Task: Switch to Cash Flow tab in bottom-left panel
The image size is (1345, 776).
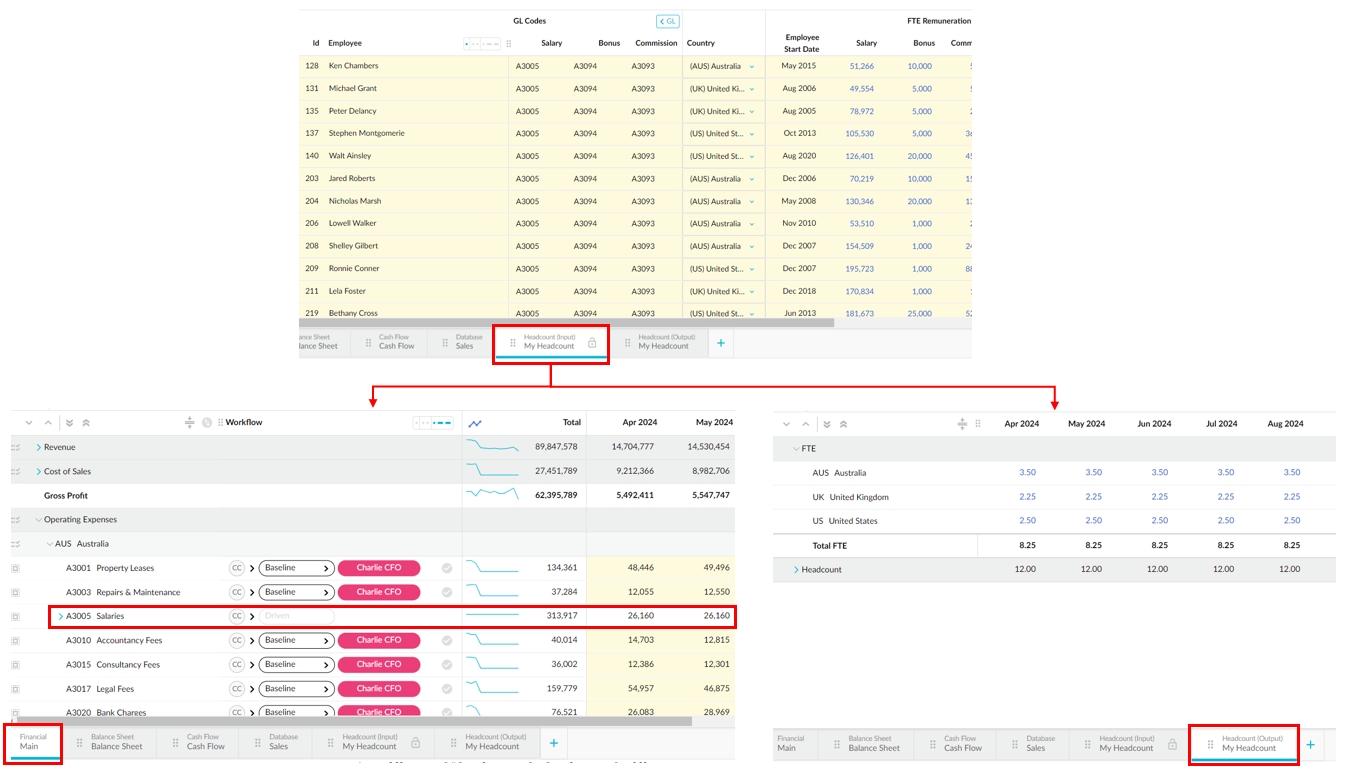Action: point(204,742)
